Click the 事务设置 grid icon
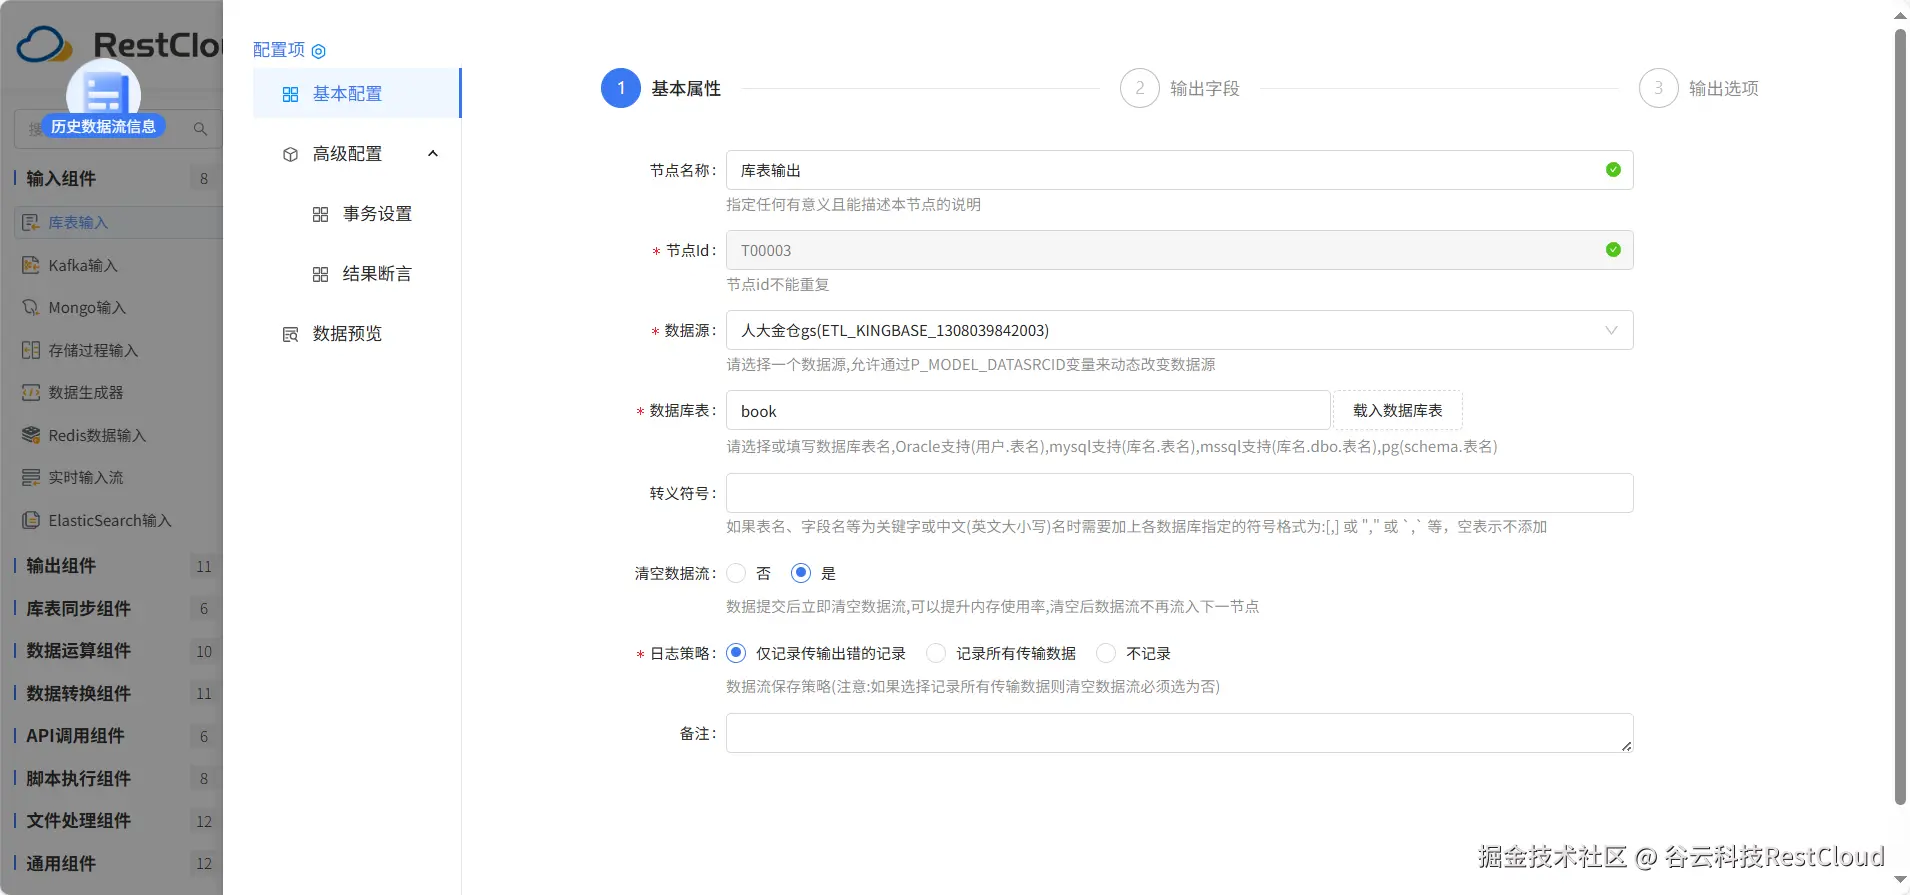Viewport: 1910px width, 895px height. coord(320,214)
